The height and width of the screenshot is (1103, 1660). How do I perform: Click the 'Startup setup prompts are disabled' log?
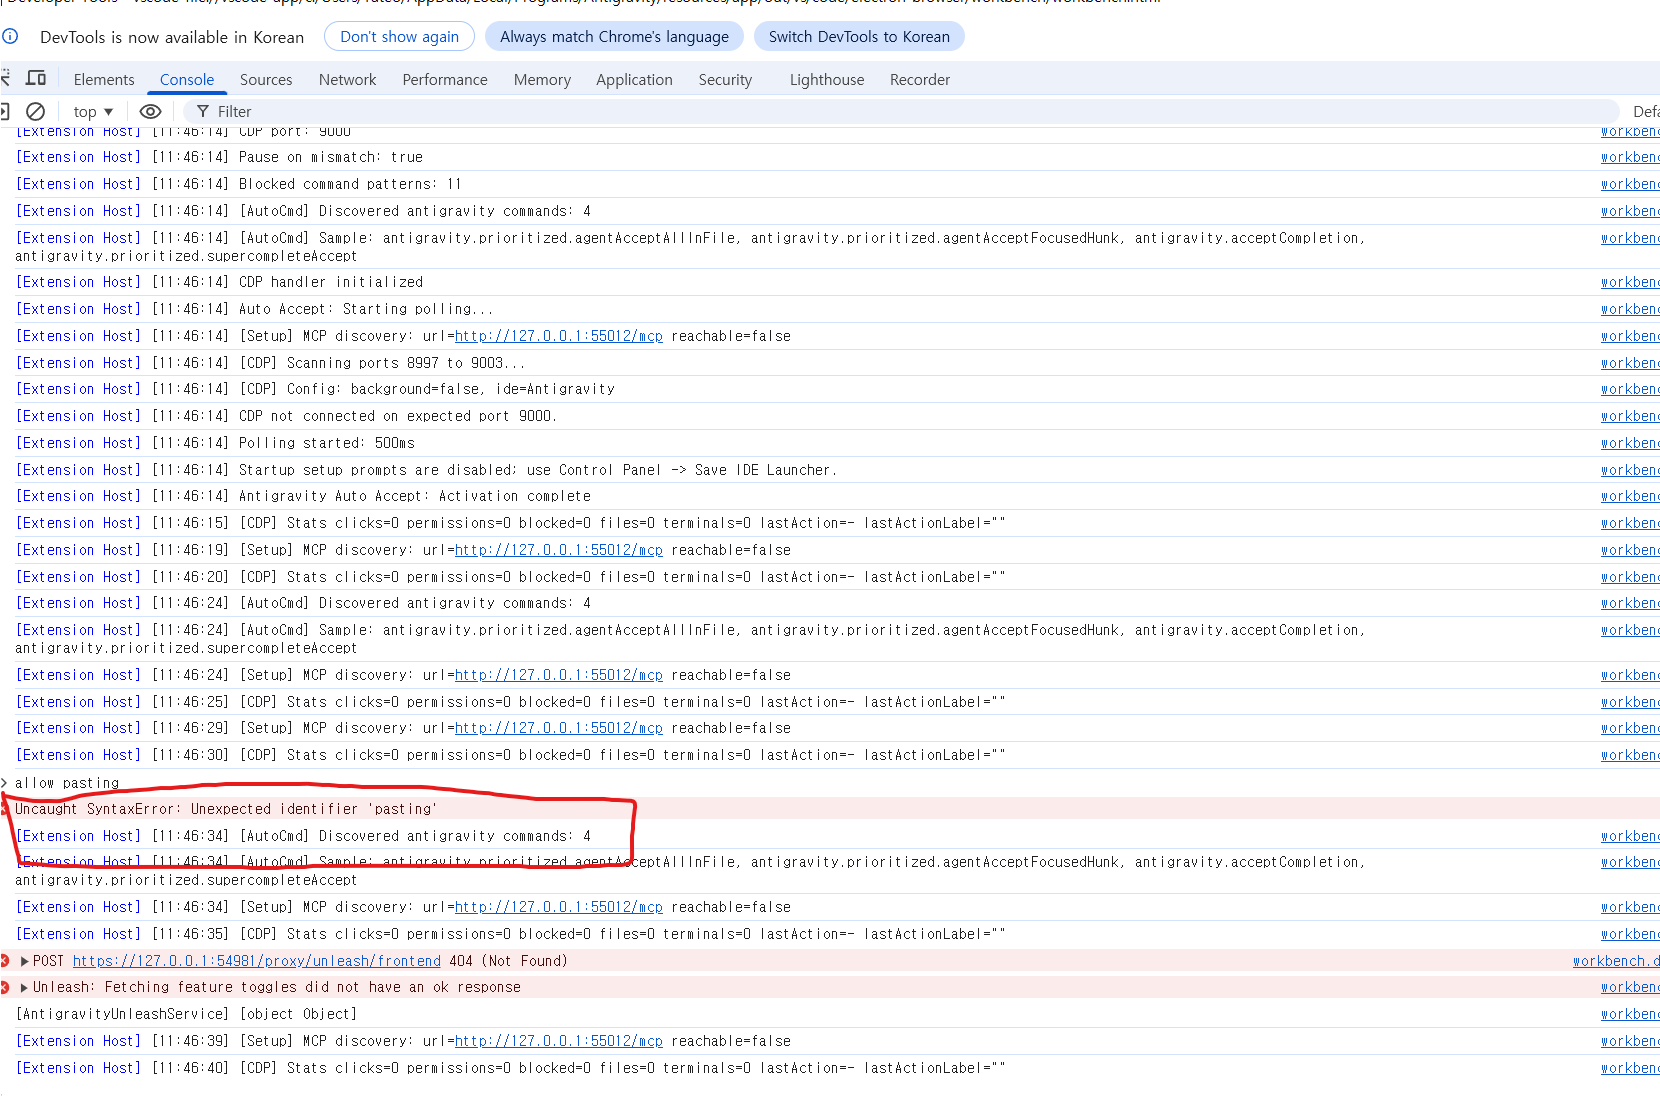tap(426, 470)
